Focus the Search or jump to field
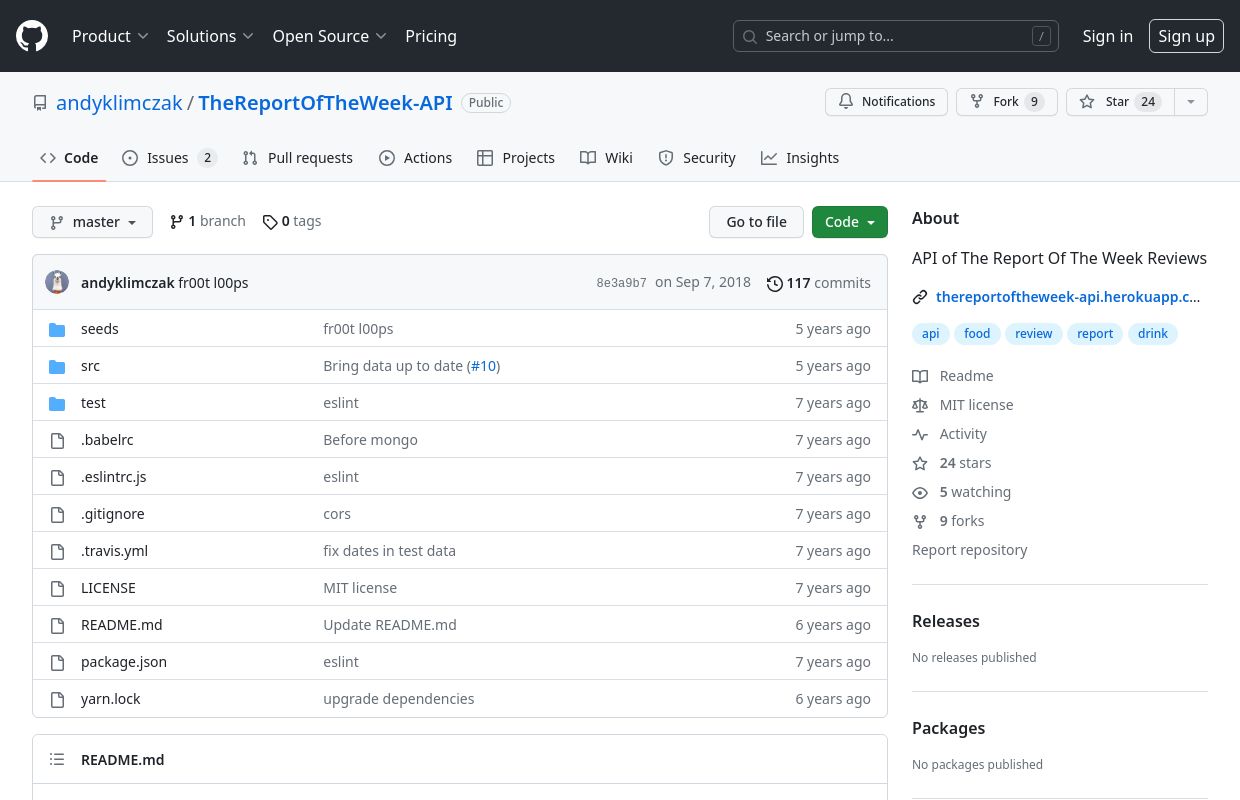 895,36
